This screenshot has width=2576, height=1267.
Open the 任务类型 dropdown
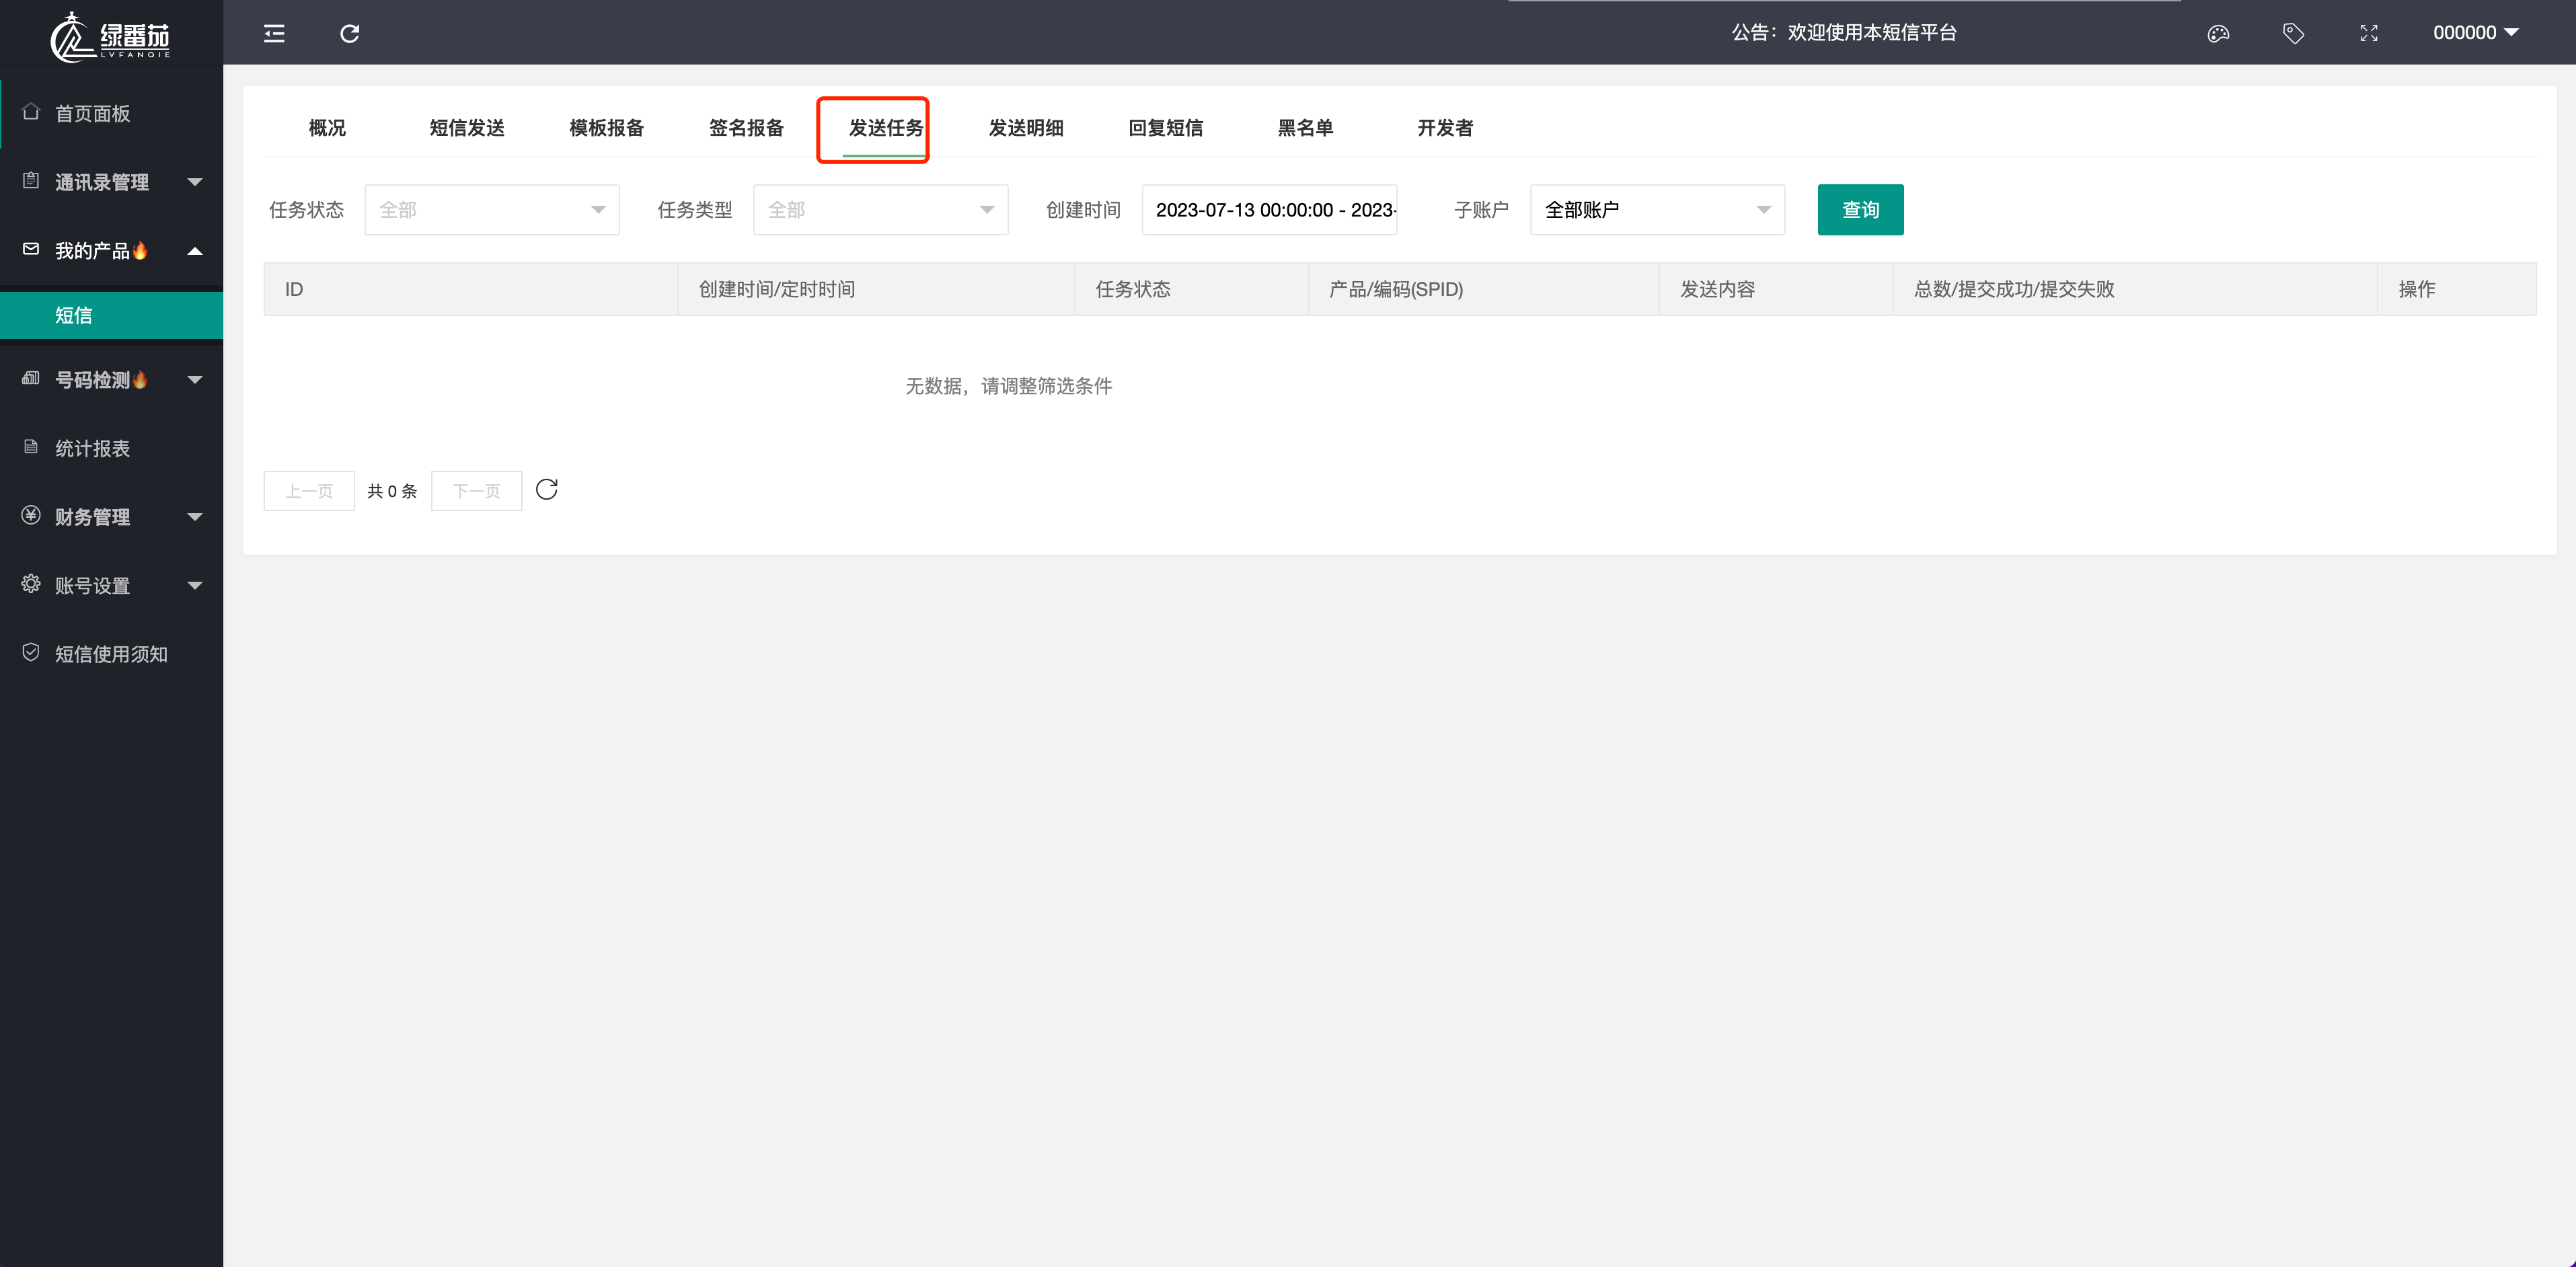880,210
